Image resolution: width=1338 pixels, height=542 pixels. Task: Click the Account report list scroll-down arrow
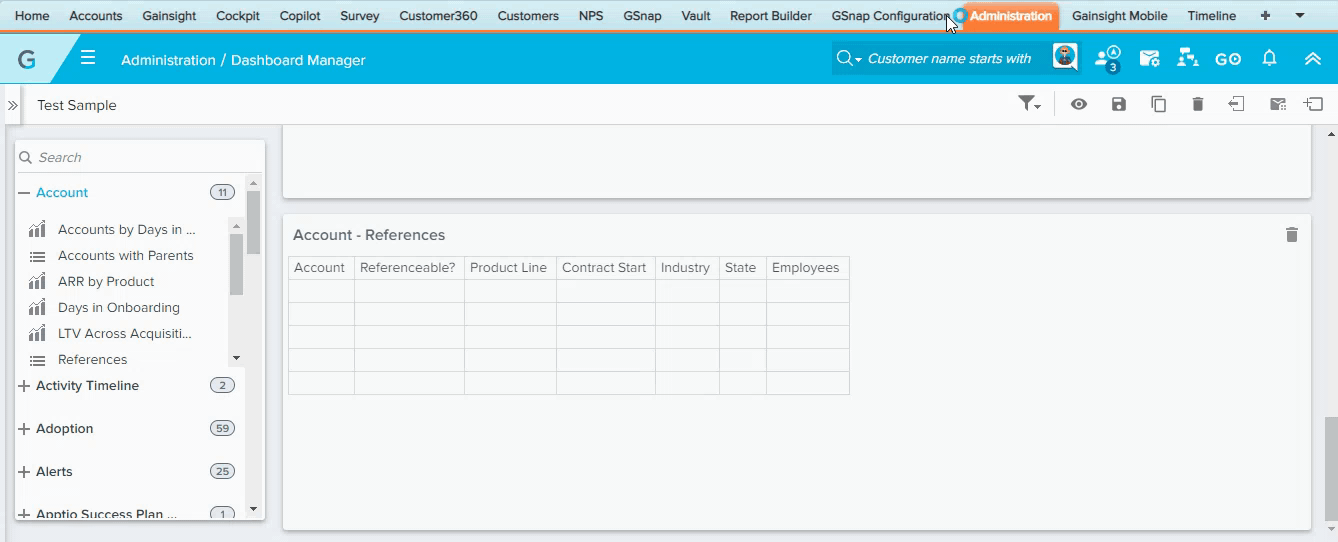[x=237, y=358]
